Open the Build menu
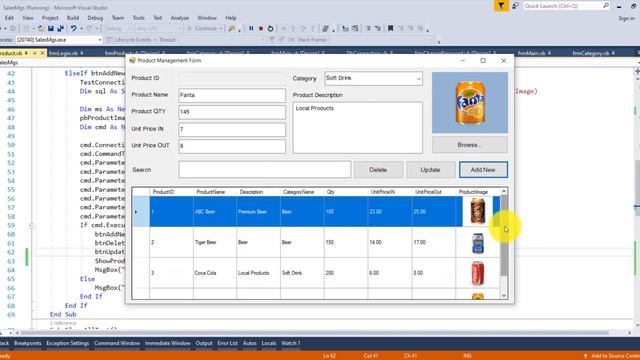The height and width of the screenshot is (360, 640). point(73,18)
